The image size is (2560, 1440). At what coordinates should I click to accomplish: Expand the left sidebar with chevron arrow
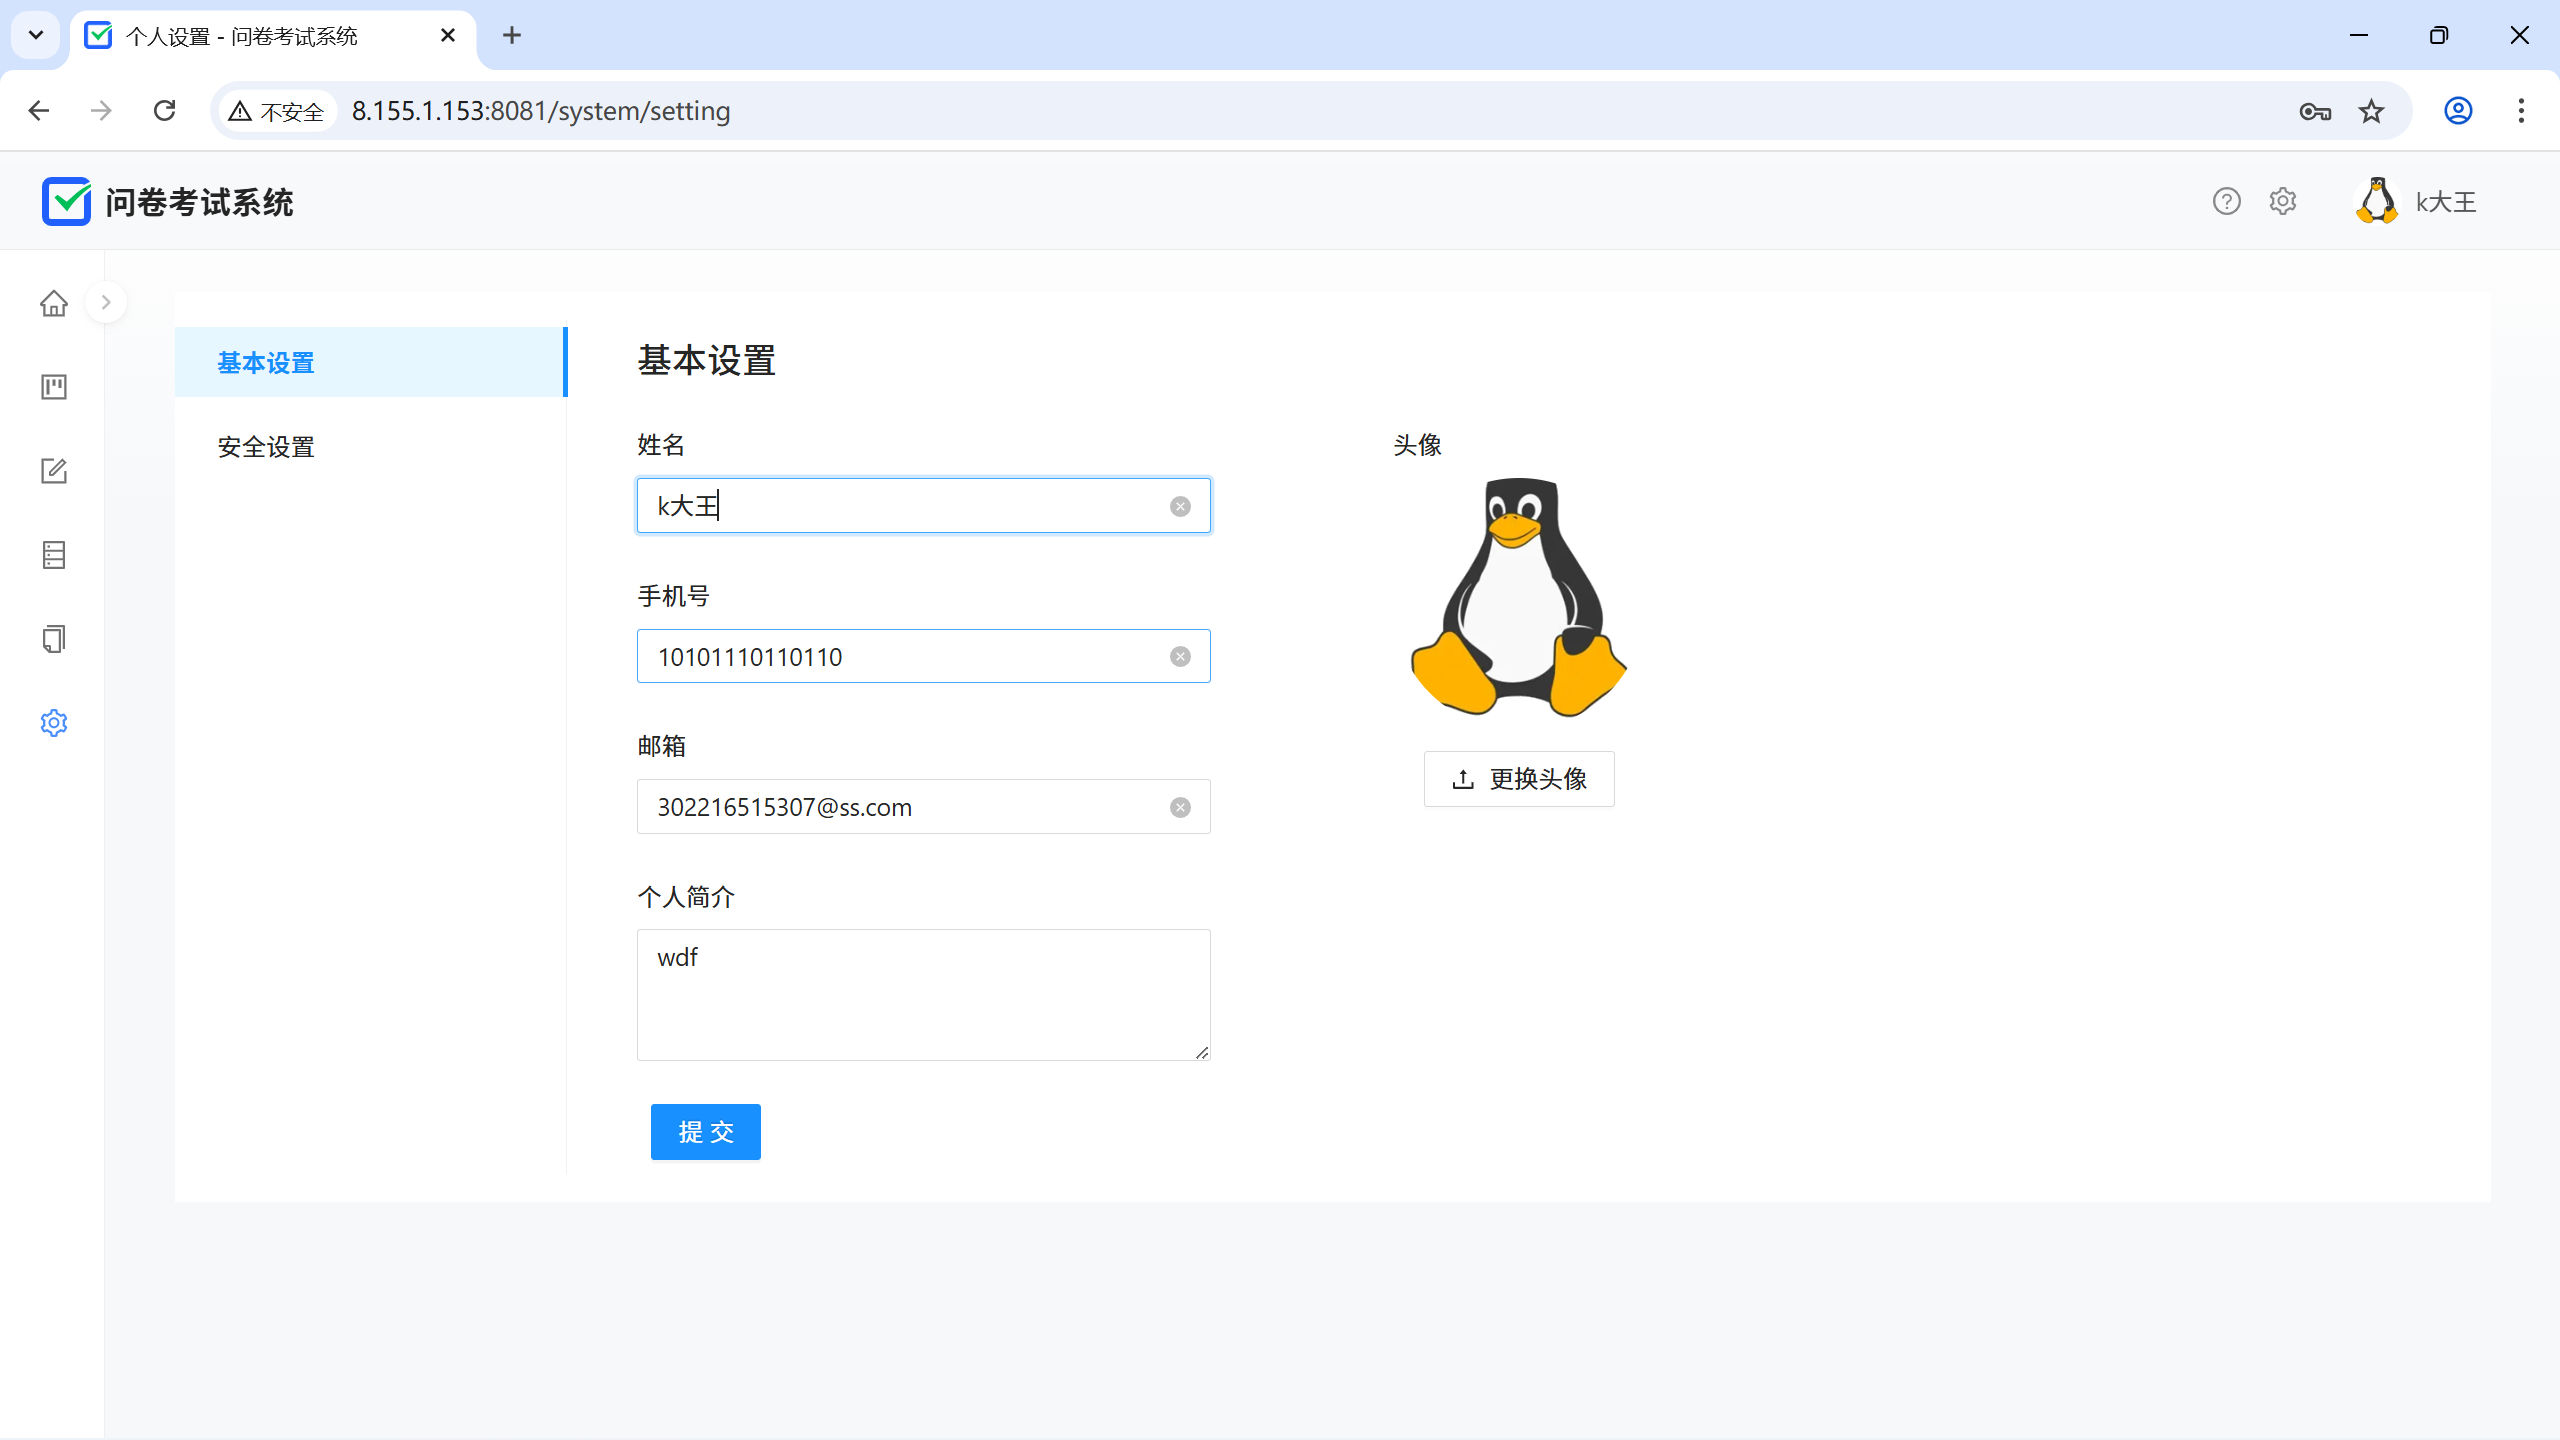point(106,302)
